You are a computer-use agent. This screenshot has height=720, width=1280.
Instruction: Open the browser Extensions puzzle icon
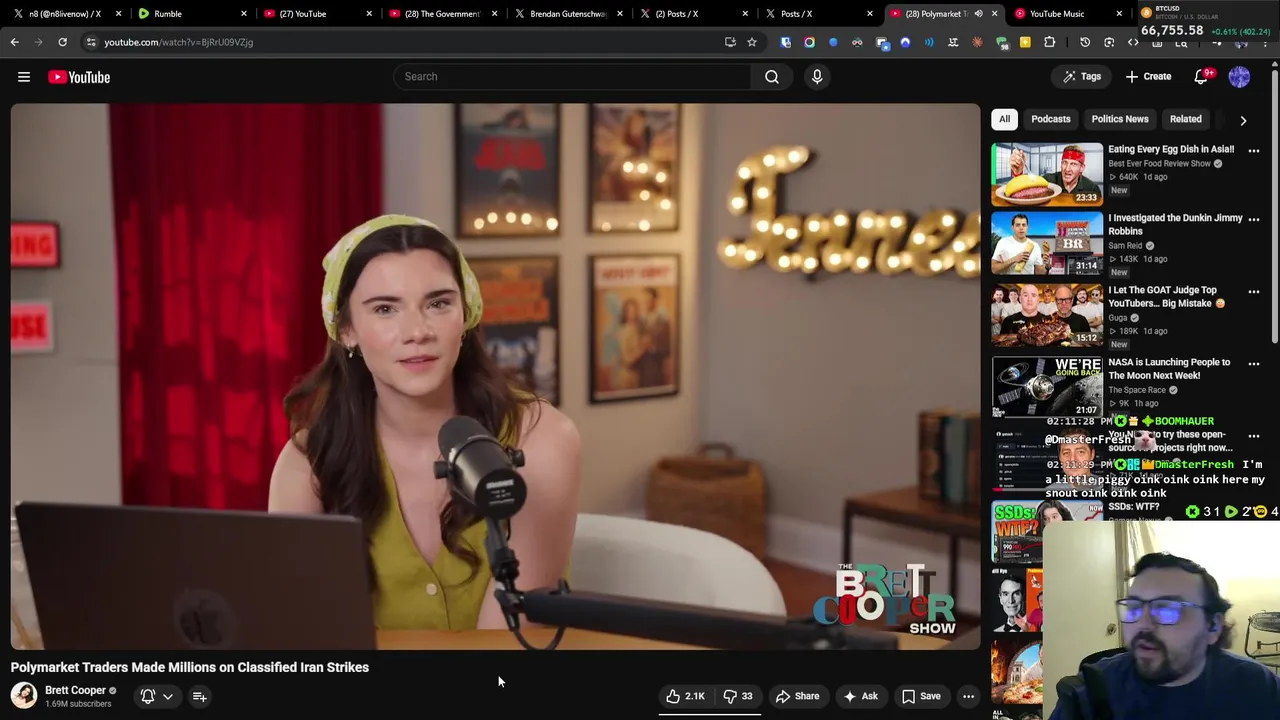[1049, 42]
